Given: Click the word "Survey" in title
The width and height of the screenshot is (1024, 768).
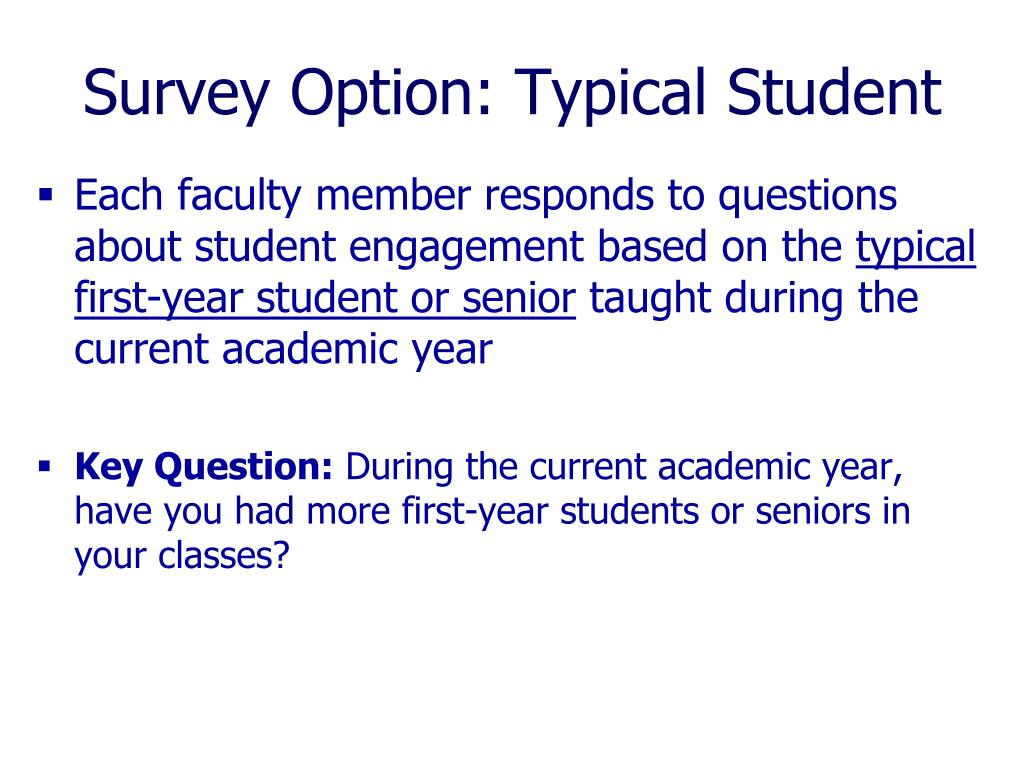Looking at the screenshot, I should [176, 93].
